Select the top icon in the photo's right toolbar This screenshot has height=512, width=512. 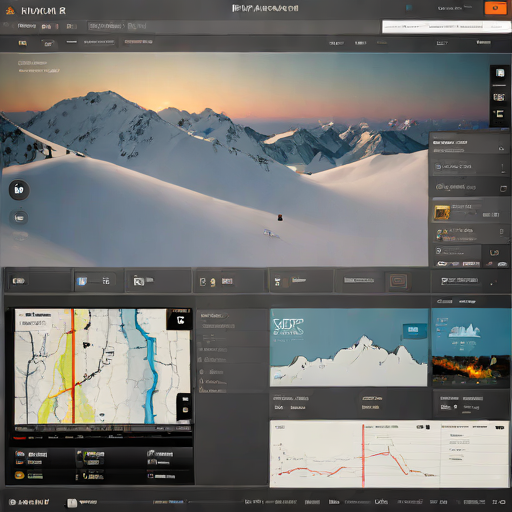(x=500, y=73)
